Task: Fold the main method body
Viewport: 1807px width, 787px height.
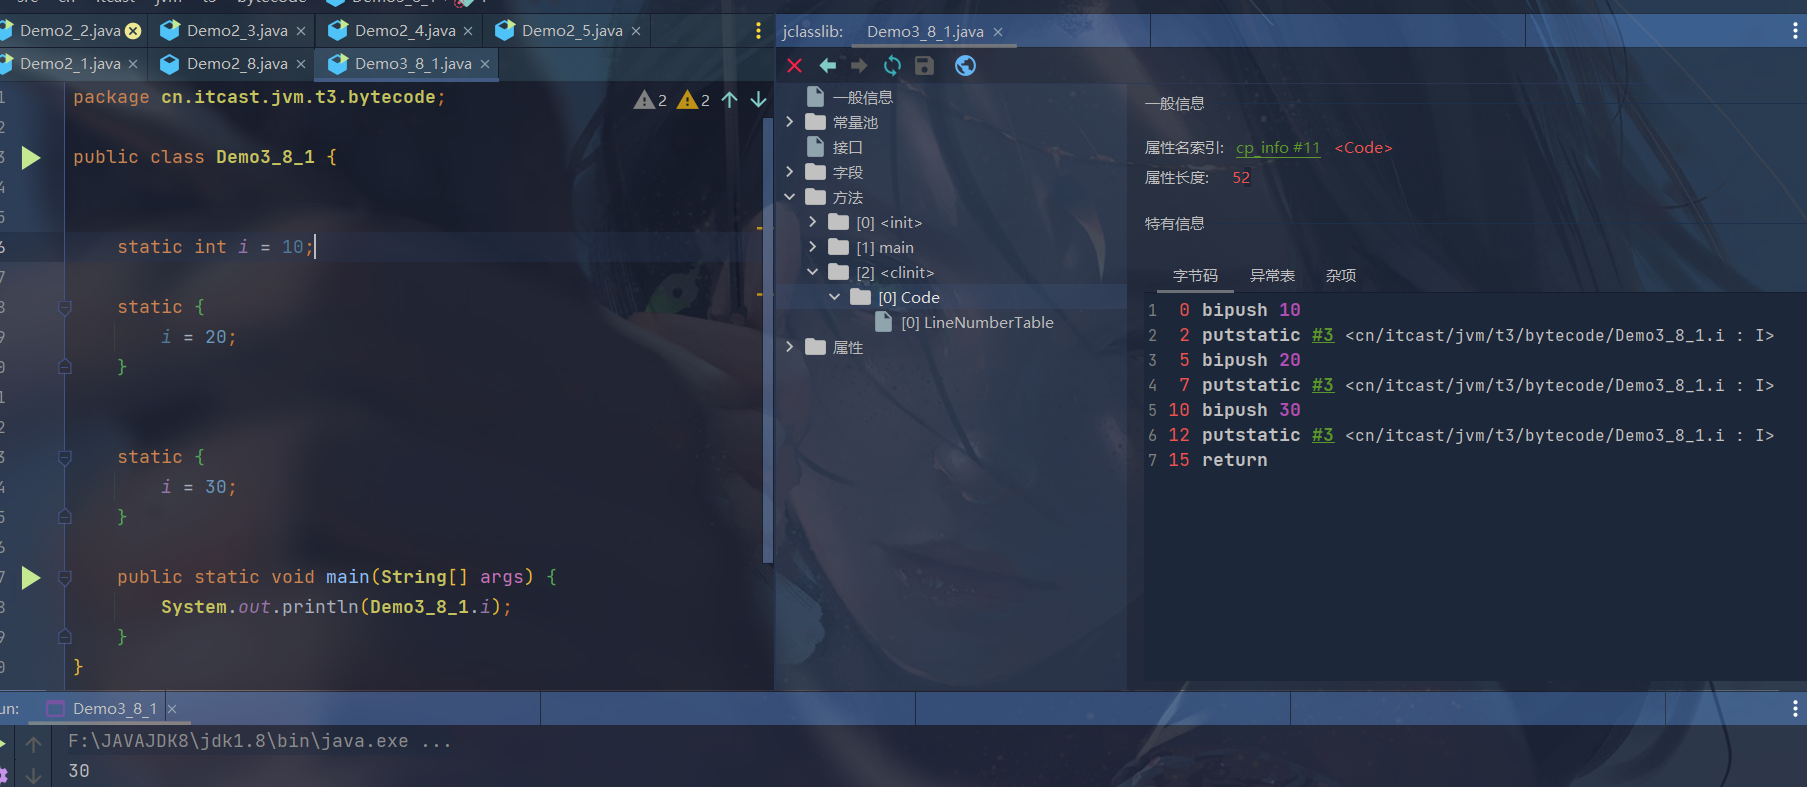Action: (65, 577)
